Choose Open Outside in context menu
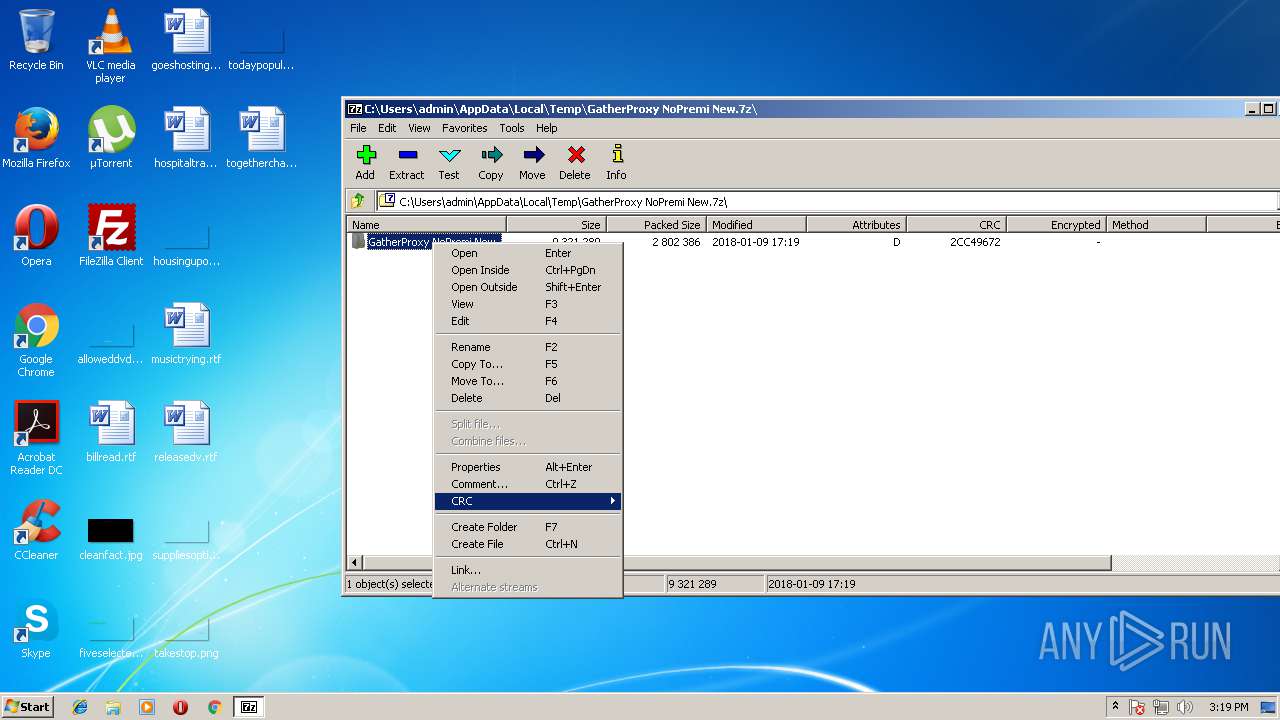Viewport: 1280px width, 720px height. [x=528, y=287]
